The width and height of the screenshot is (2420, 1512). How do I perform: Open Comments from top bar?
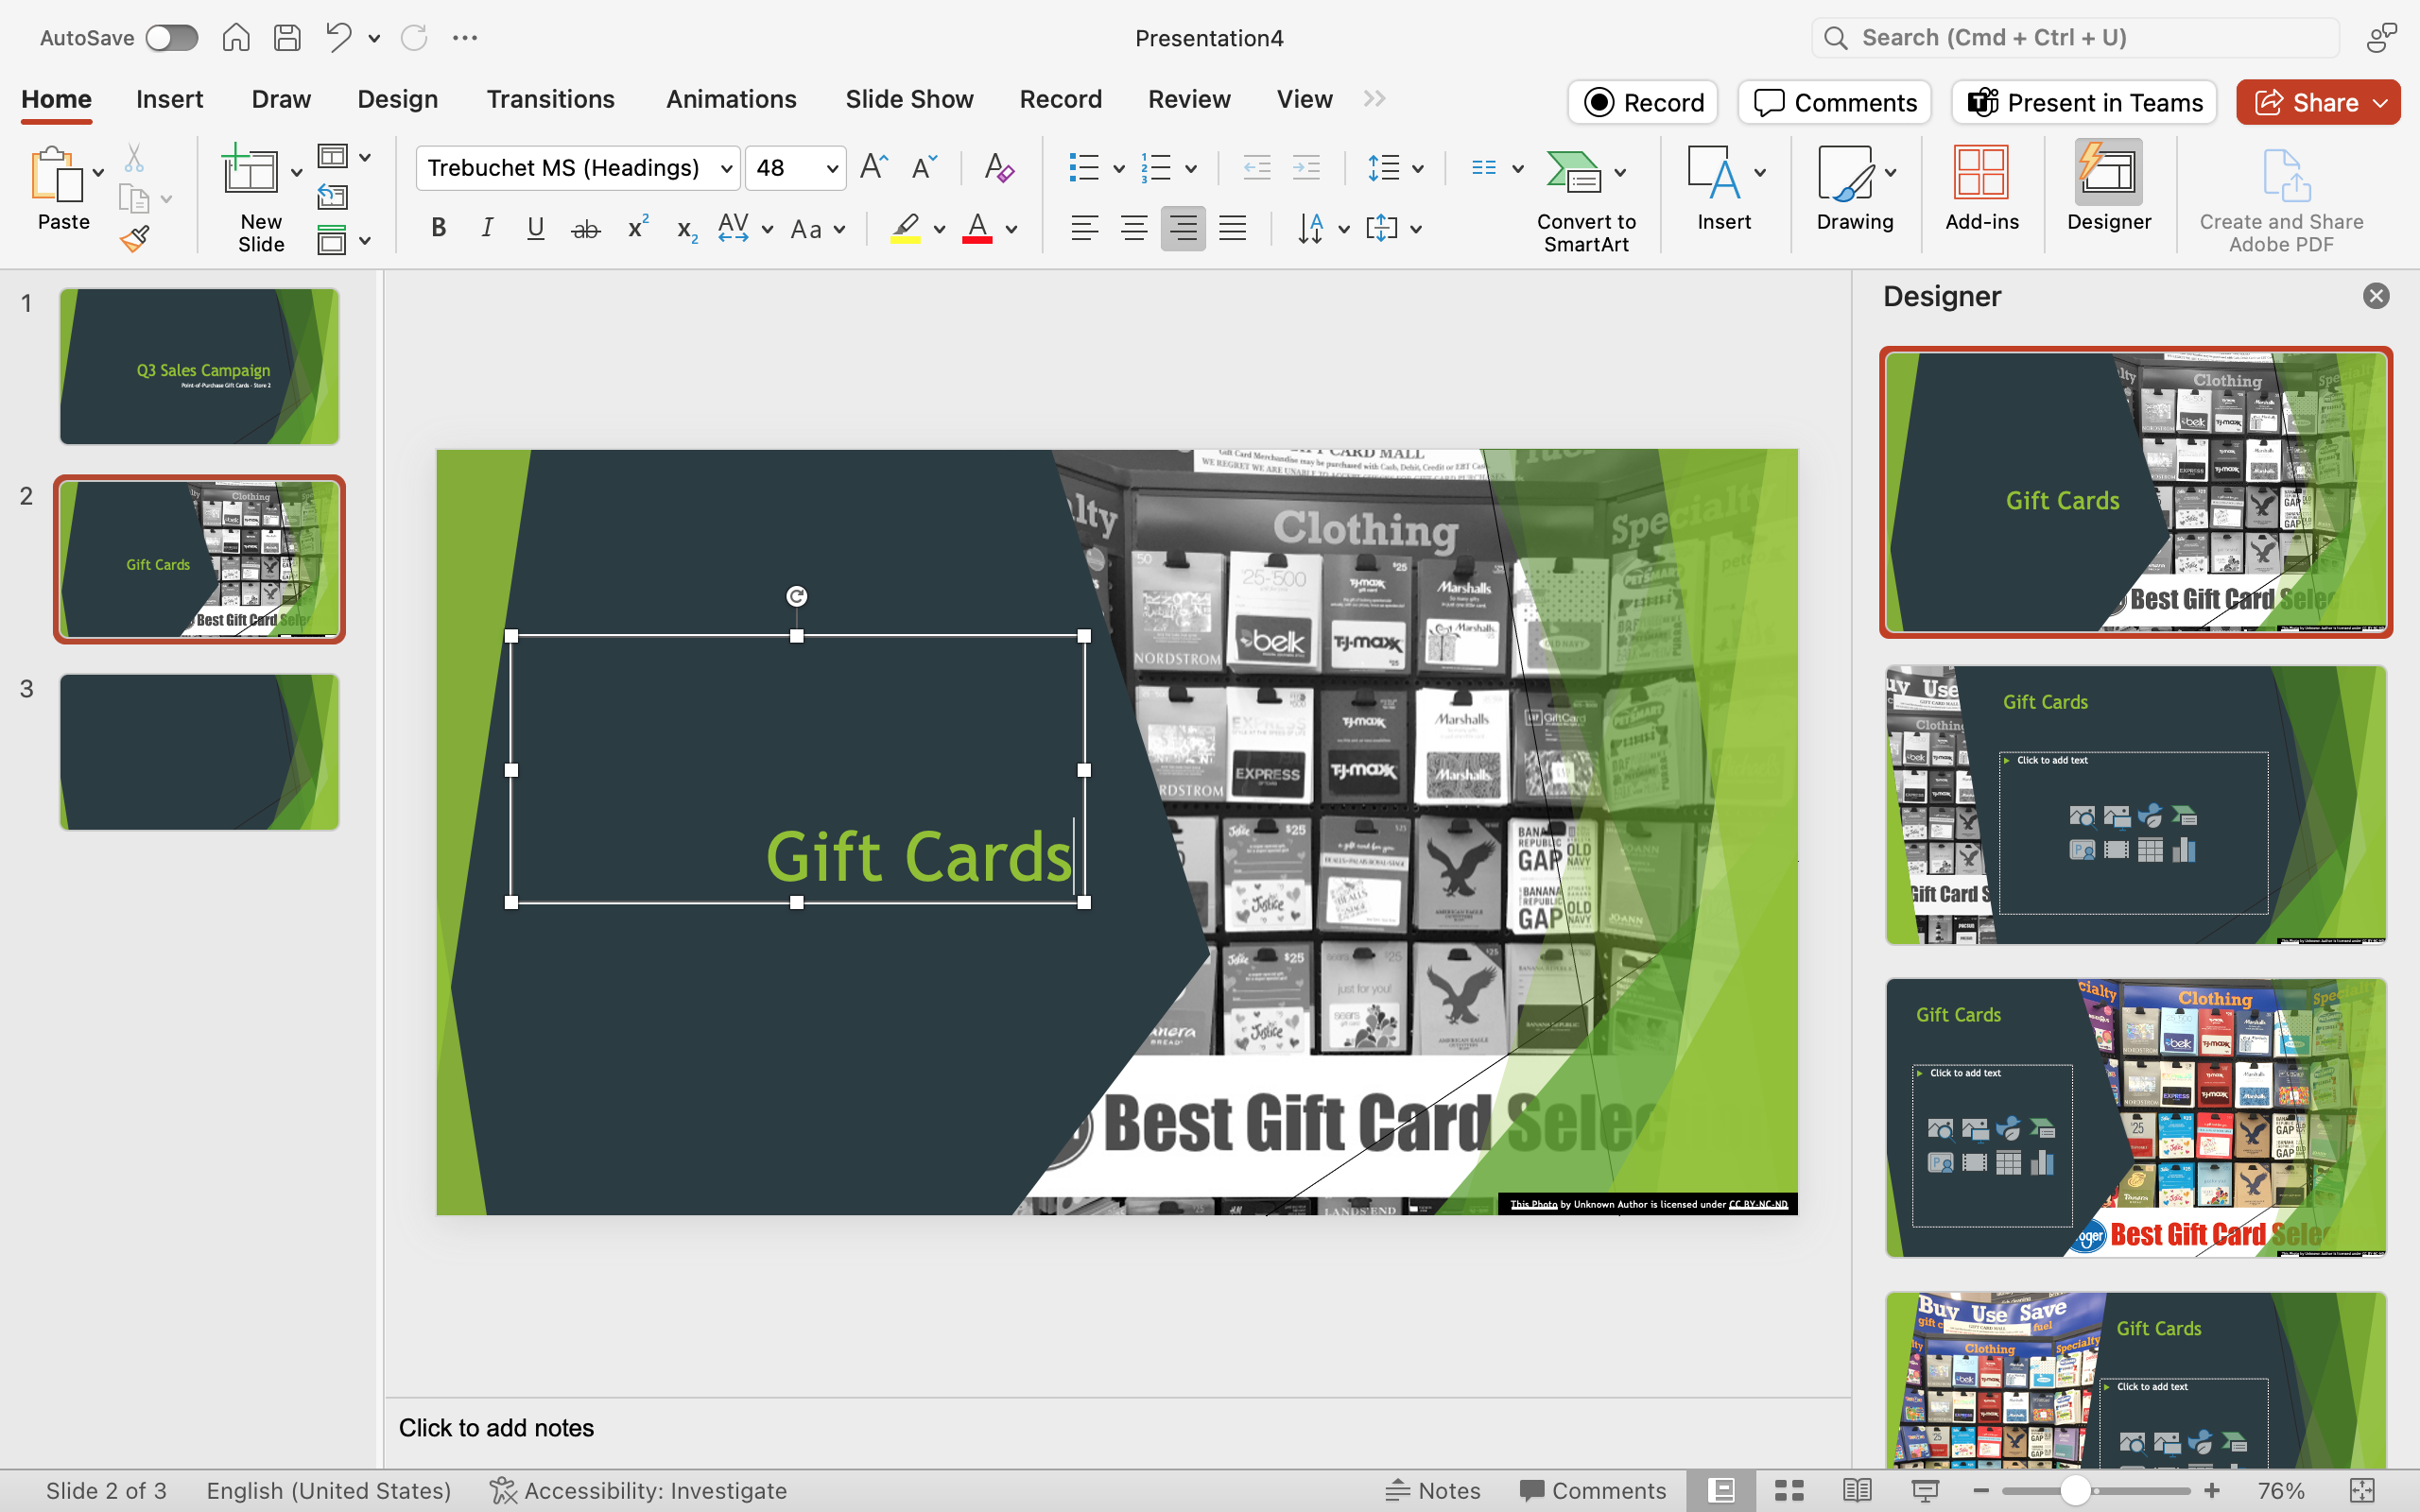(x=1834, y=102)
